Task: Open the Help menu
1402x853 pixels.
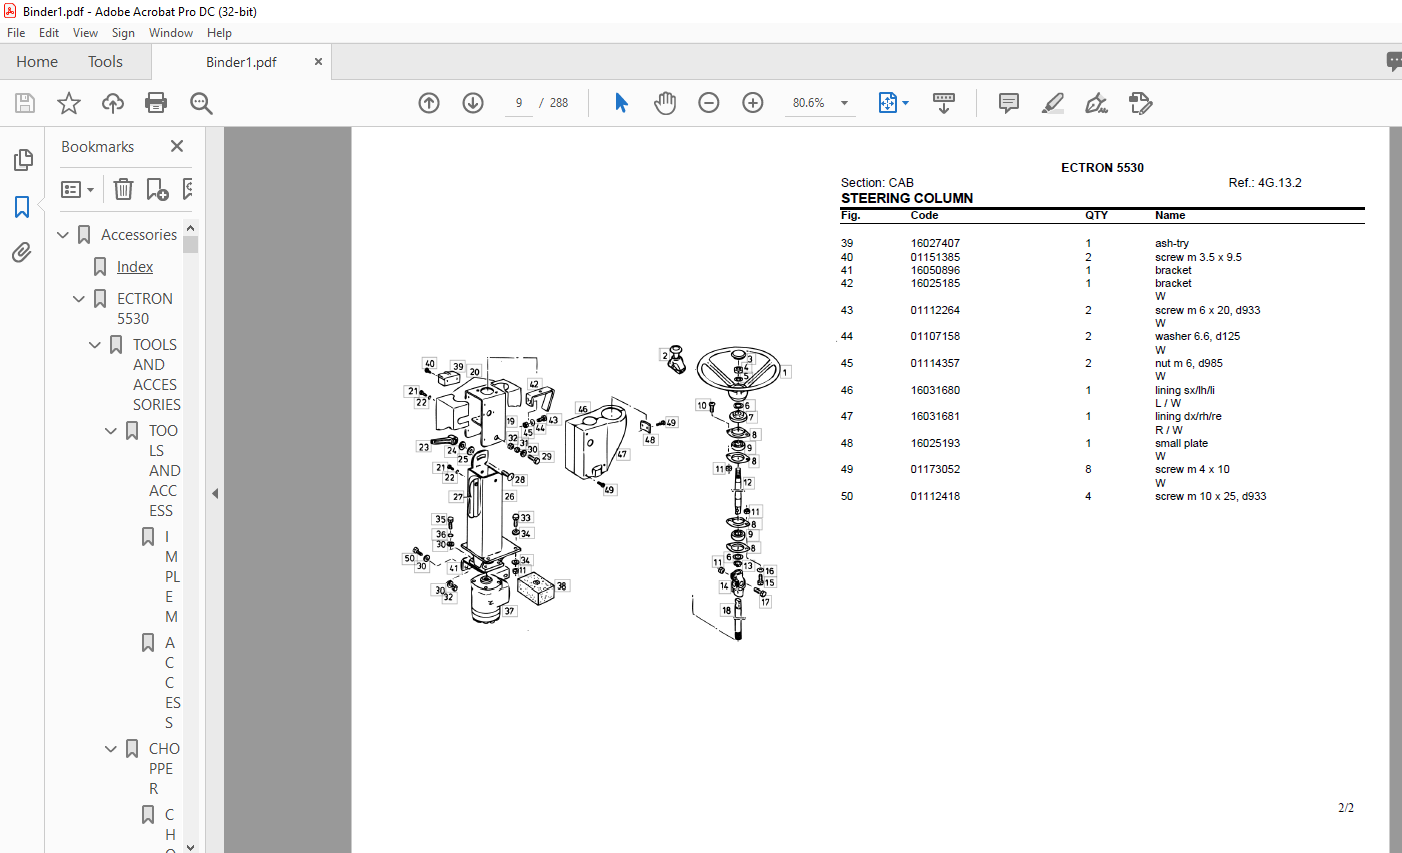Action: 219,33
